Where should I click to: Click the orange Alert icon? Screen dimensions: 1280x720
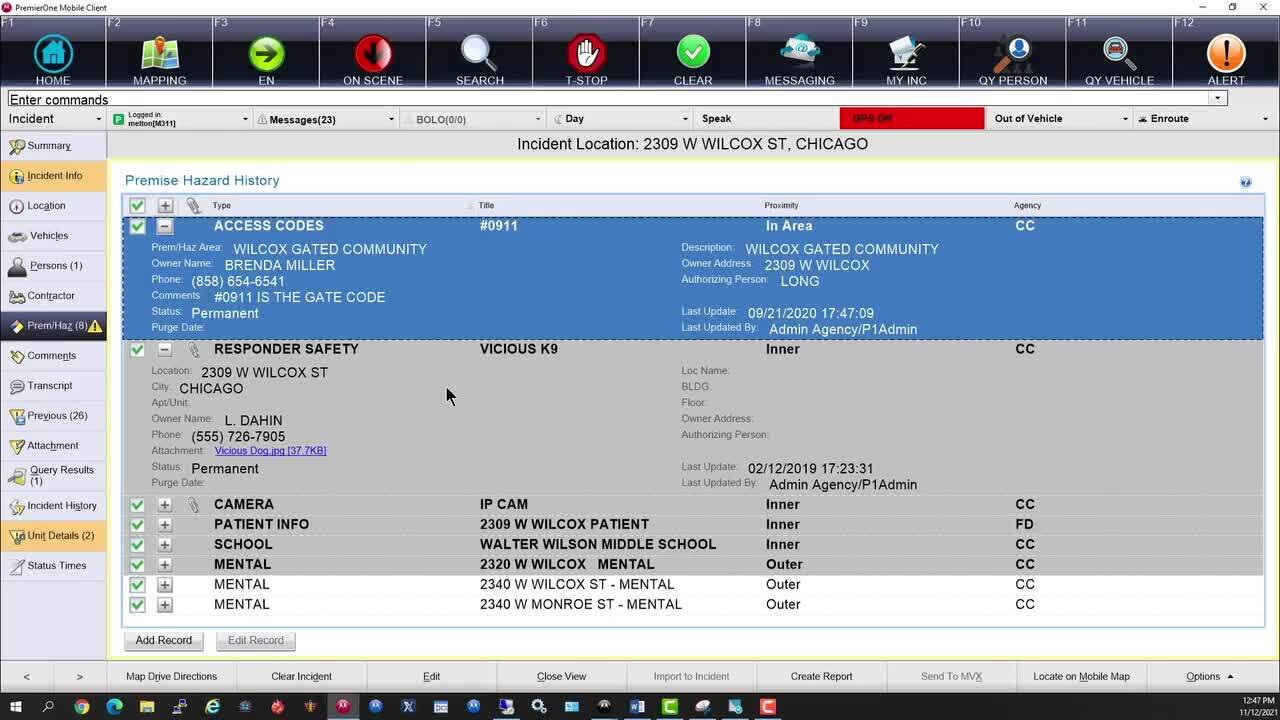[1225, 55]
